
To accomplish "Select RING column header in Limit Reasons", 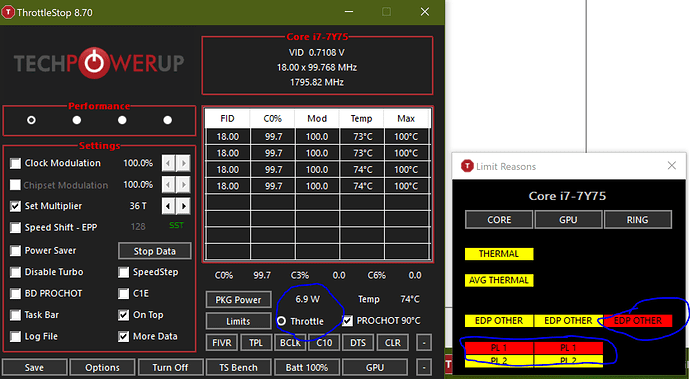I will point(638,220).
